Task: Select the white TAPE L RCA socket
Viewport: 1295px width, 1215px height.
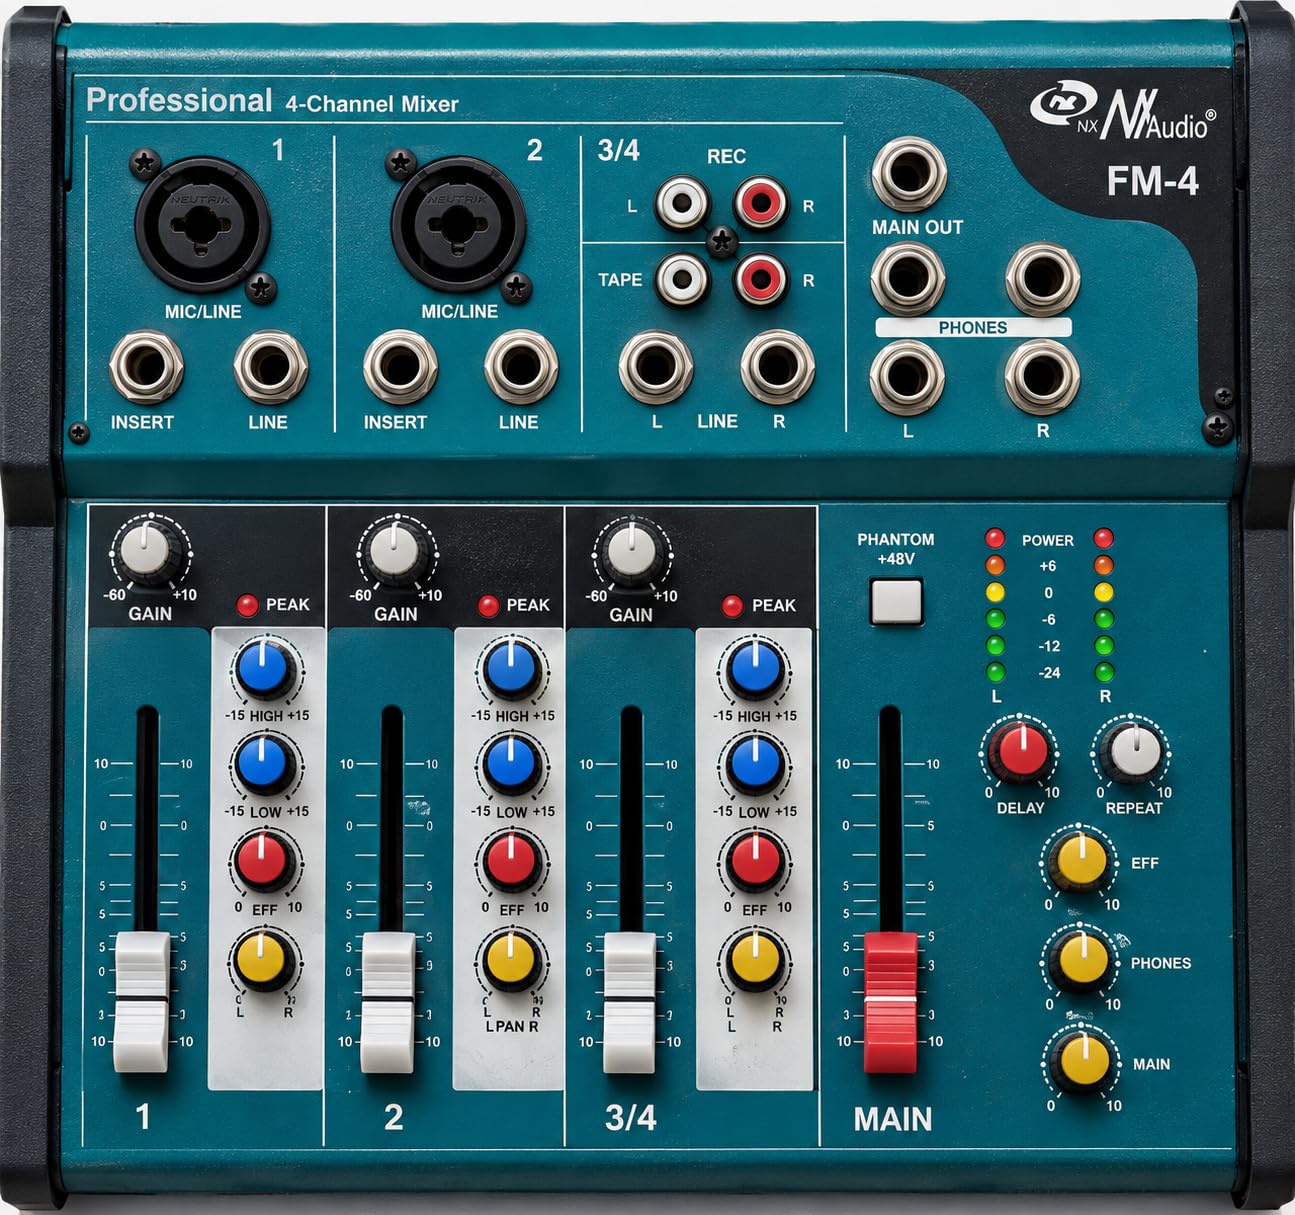Action: pyautogui.click(x=683, y=279)
